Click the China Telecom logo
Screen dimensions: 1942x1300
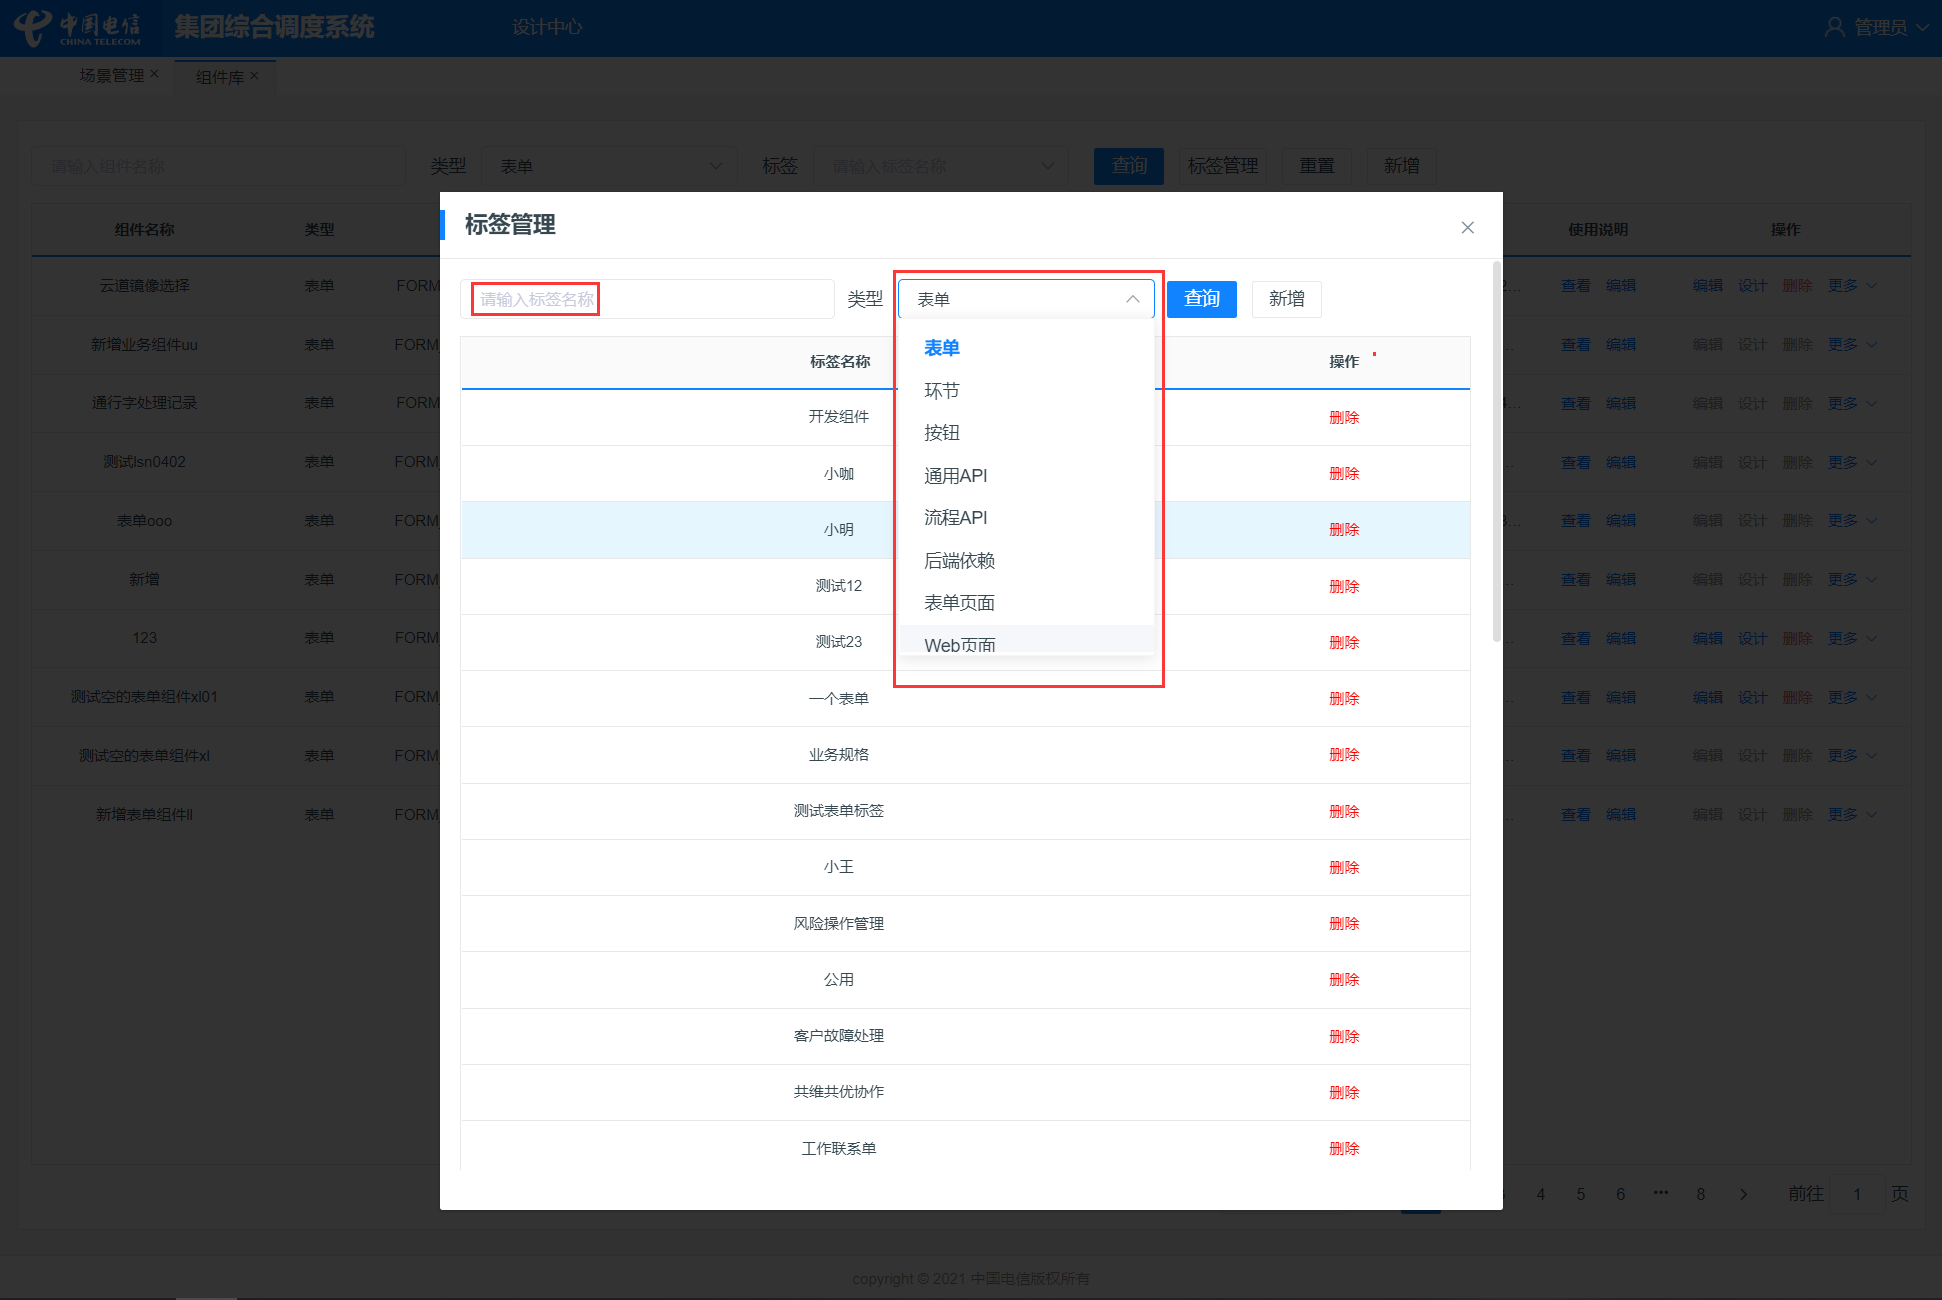[x=78, y=27]
